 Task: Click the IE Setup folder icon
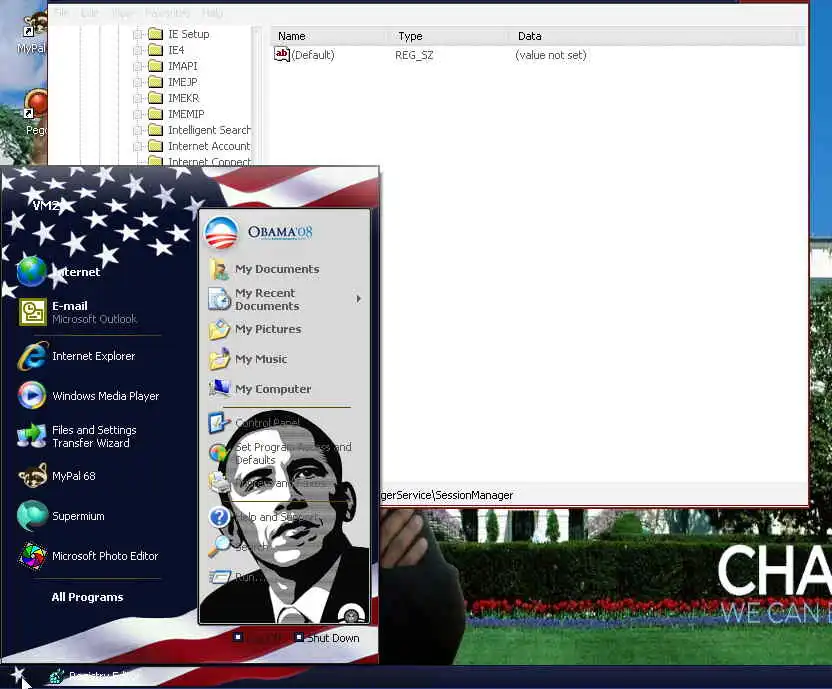[155, 34]
